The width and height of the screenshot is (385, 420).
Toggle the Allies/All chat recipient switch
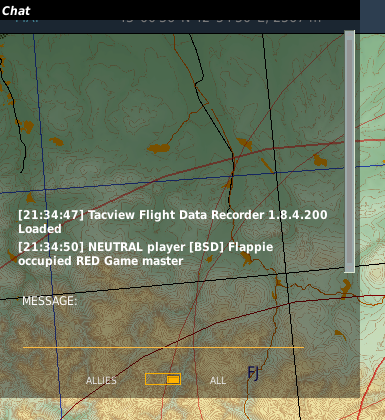[x=163, y=379]
